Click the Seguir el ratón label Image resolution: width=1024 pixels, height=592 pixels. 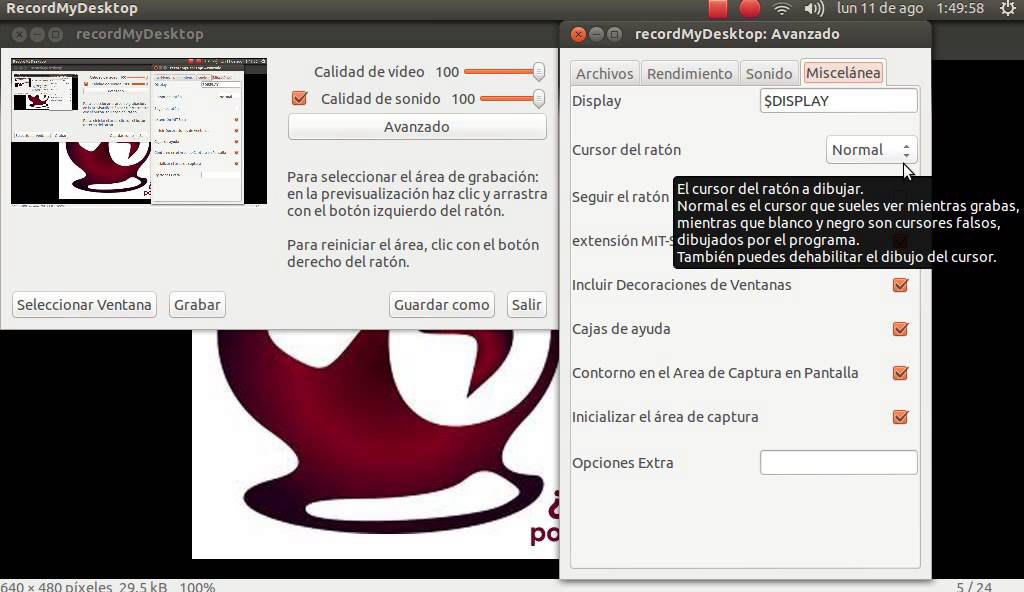coord(620,197)
